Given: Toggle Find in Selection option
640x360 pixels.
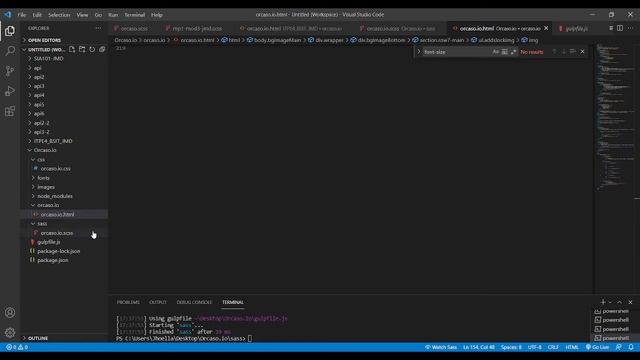Looking at the screenshot, I should [573, 52].
